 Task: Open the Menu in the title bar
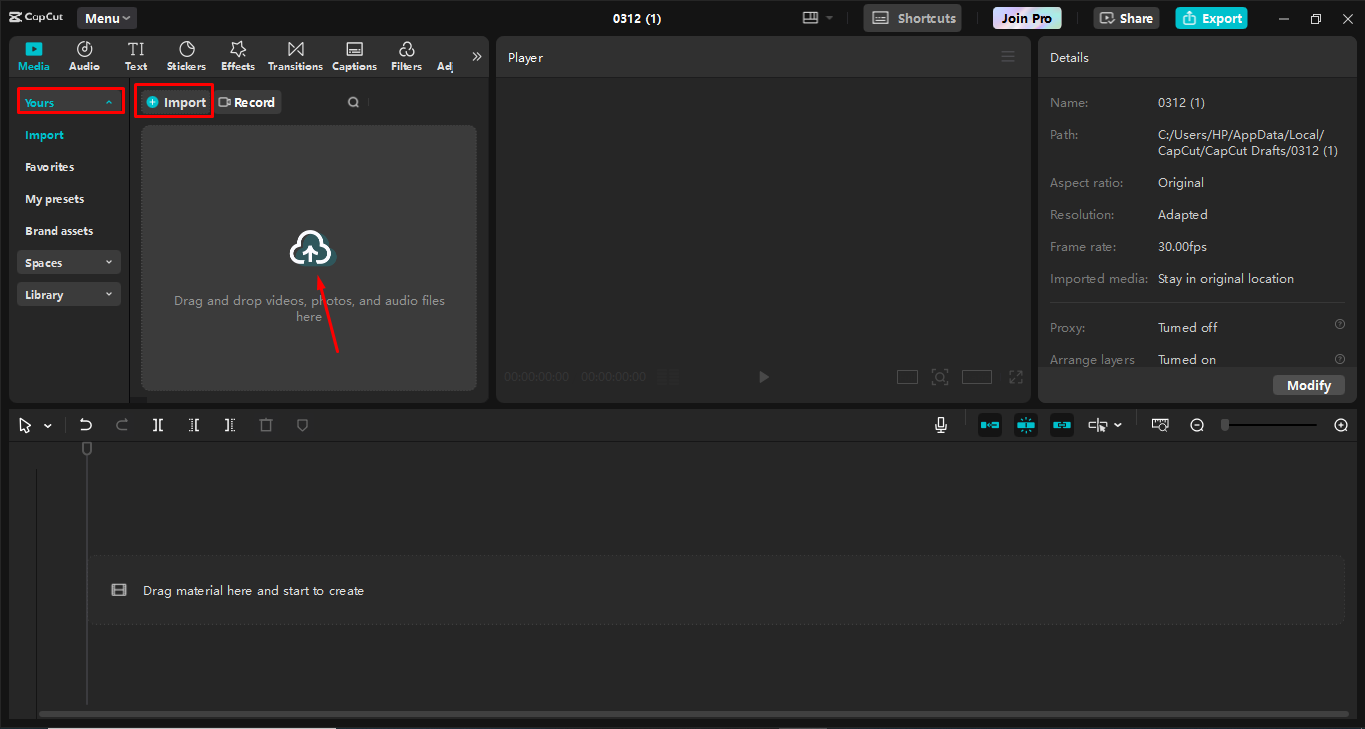tap(106, 17)
